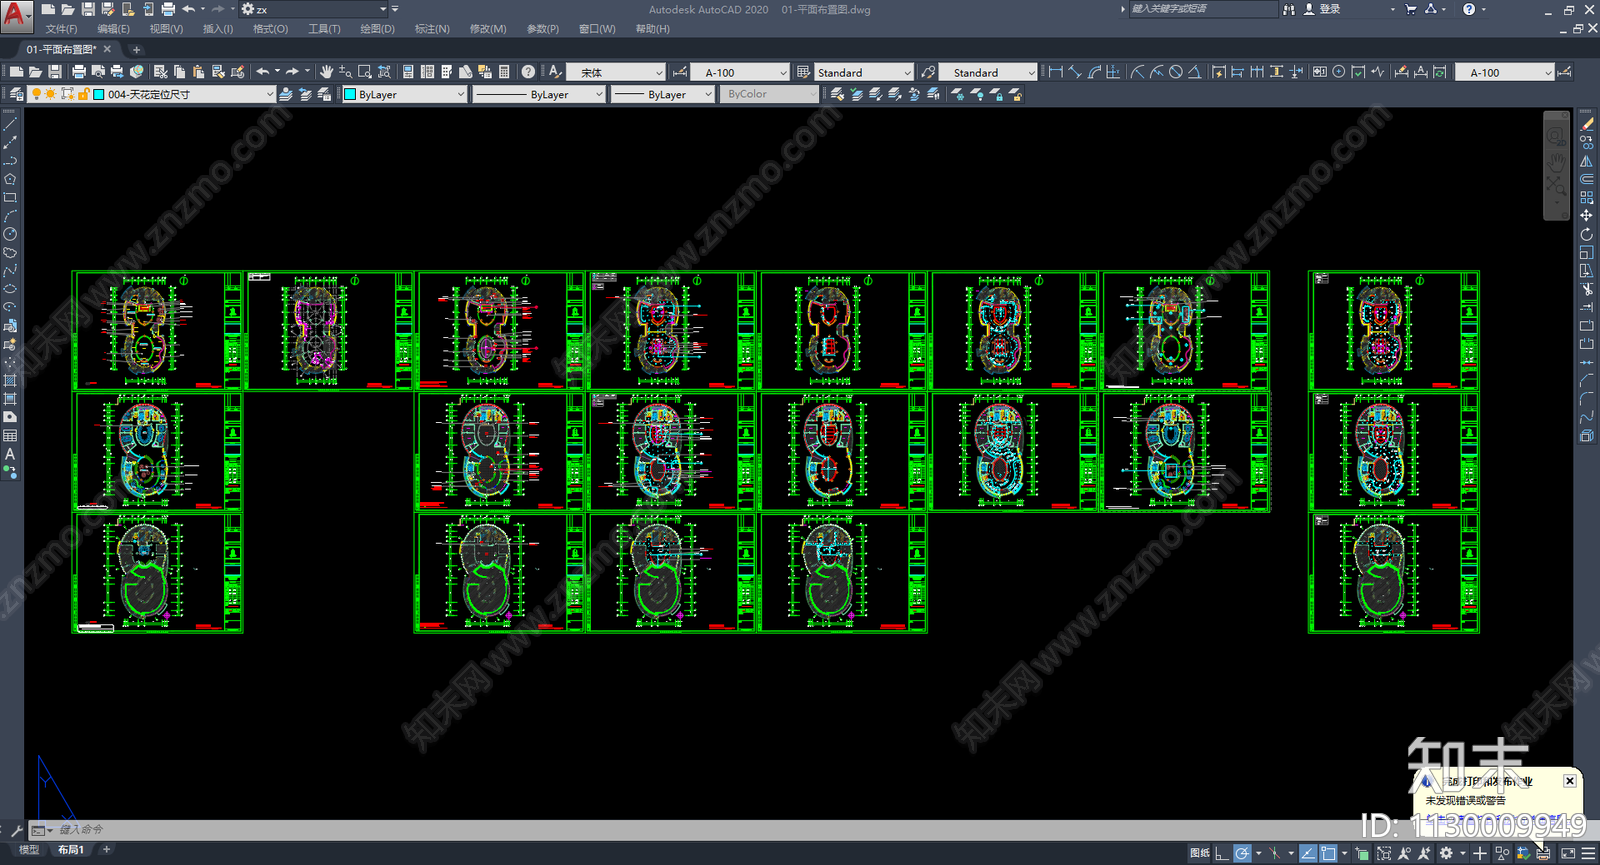Click the Save icon in quick access toolbar
Screen dimensions: 1600x865
pyautogui.click(x=87, y=9)
